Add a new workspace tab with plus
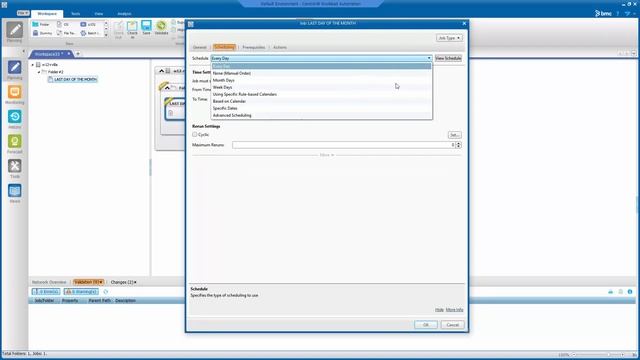 point(78,53)
